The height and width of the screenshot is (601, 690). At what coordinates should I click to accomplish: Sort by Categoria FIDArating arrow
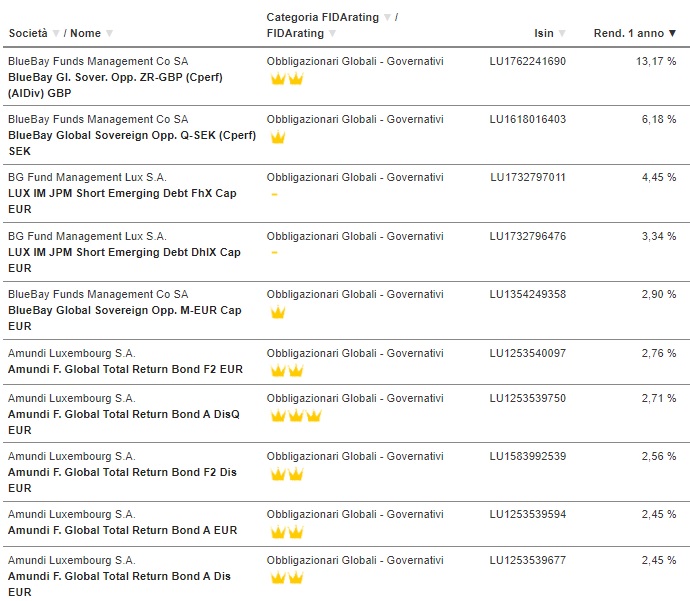click(x=387, y=18)
